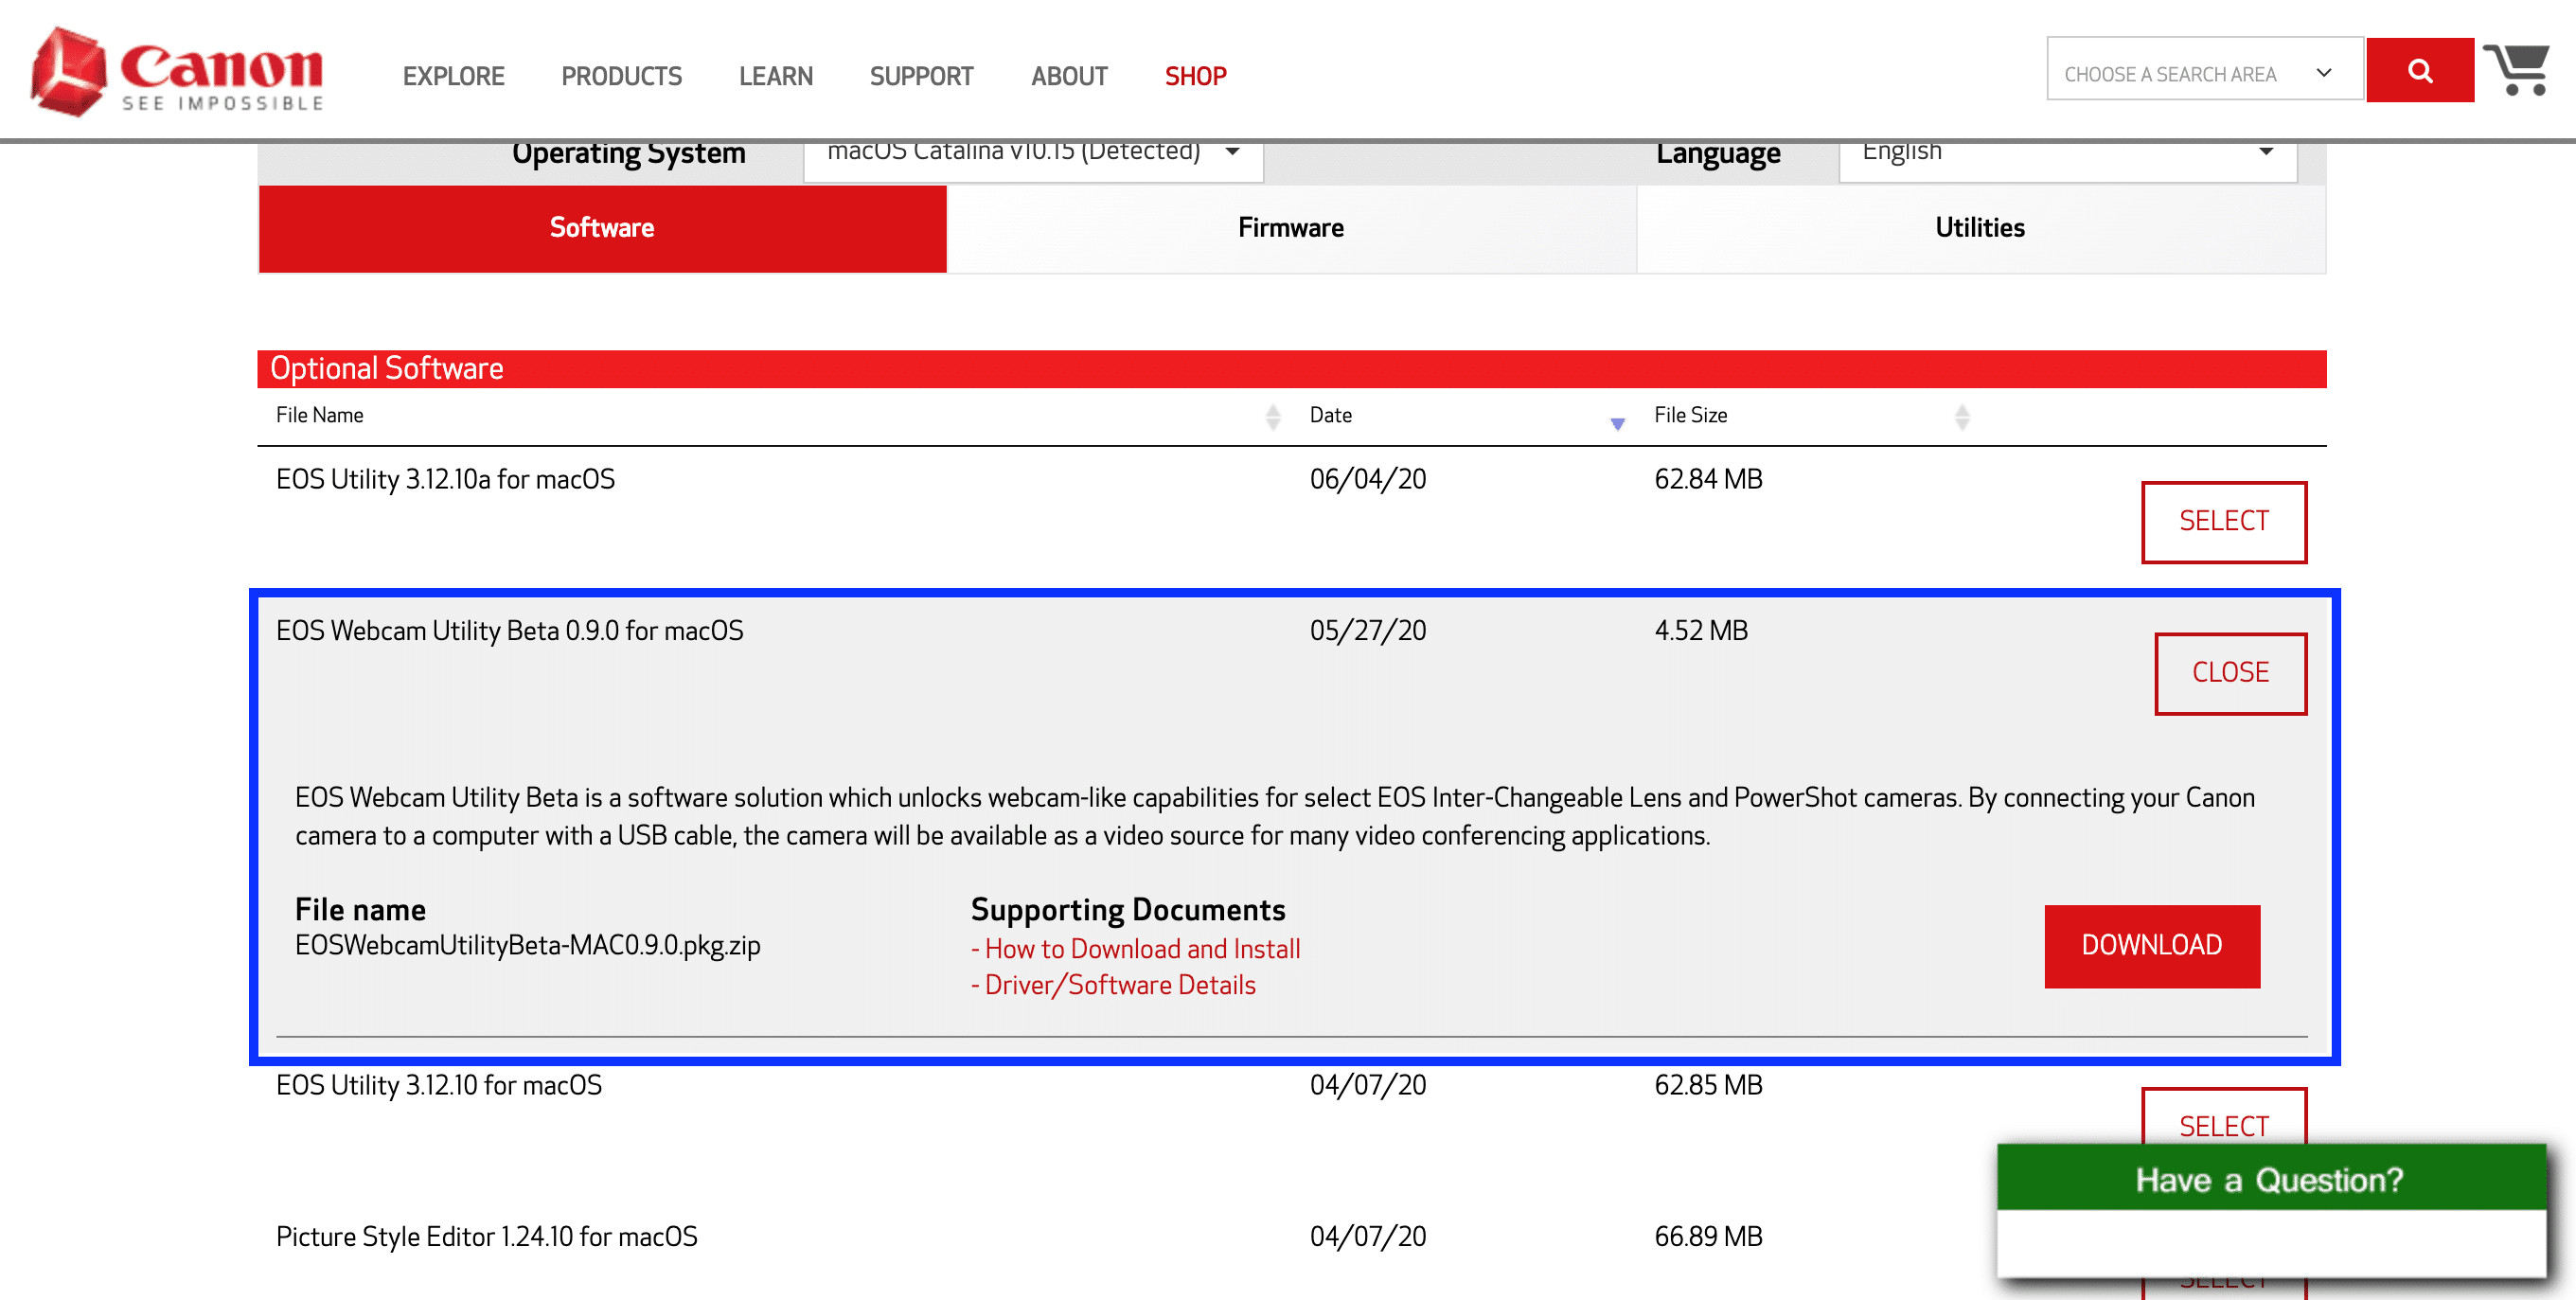Close the EOS Webcam Utility details
Viewport: 2576px width, 1300px height.
2230,673
